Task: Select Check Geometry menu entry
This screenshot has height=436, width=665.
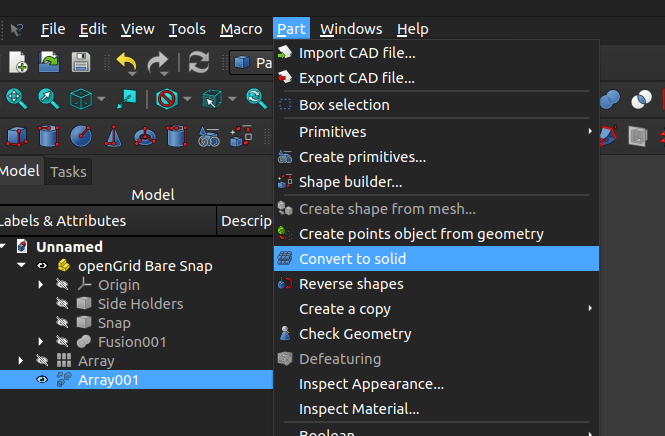Action: point(355,334)
